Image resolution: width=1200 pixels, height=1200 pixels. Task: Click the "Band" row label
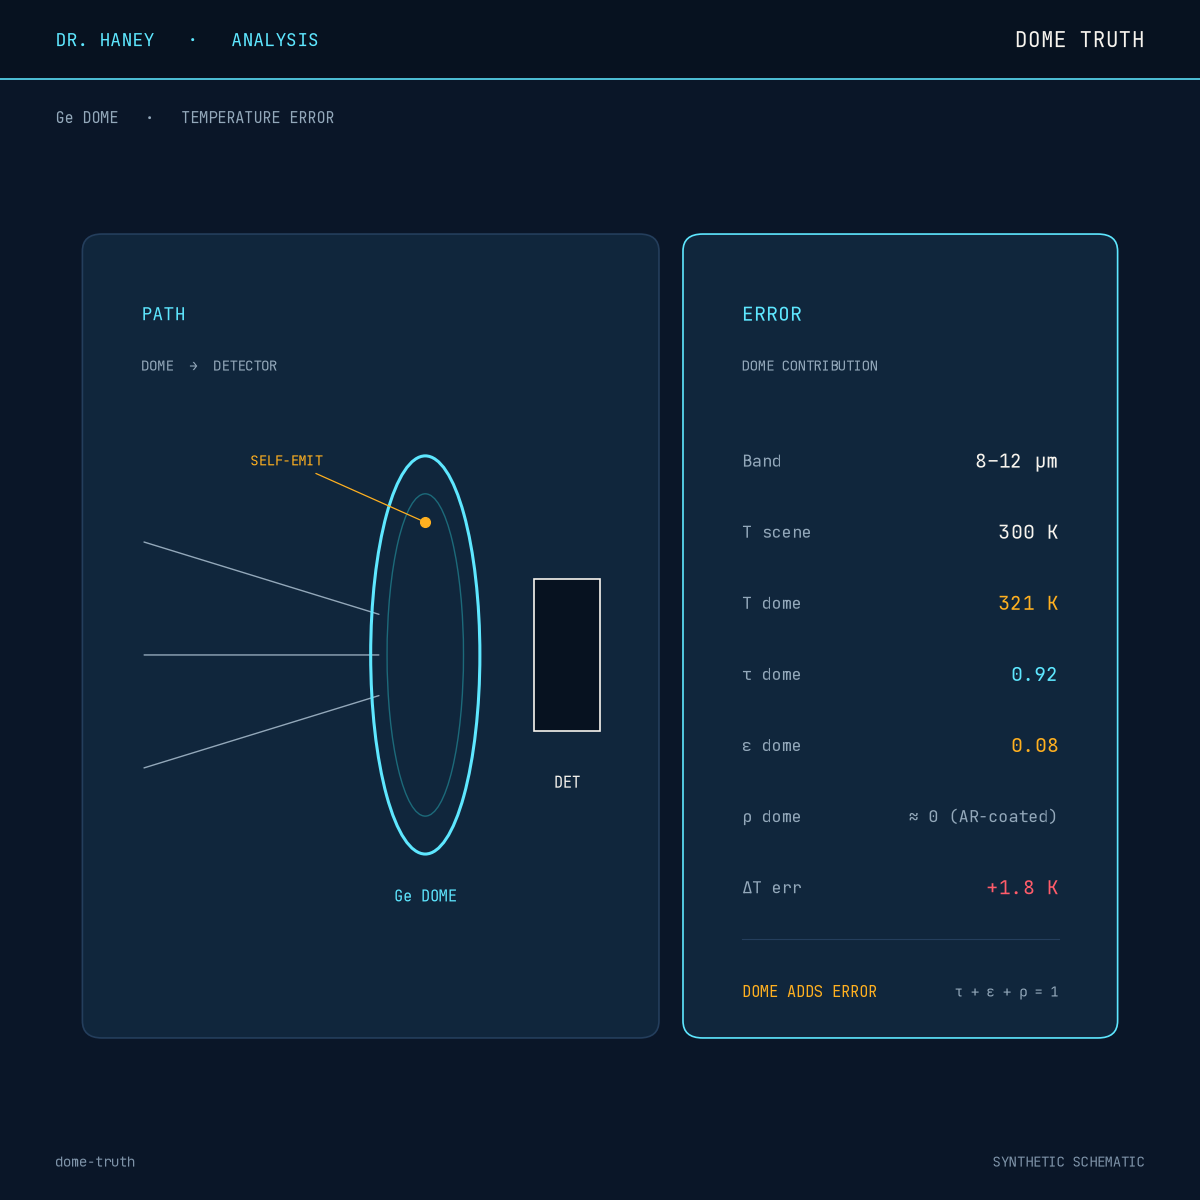pos(762,461)
